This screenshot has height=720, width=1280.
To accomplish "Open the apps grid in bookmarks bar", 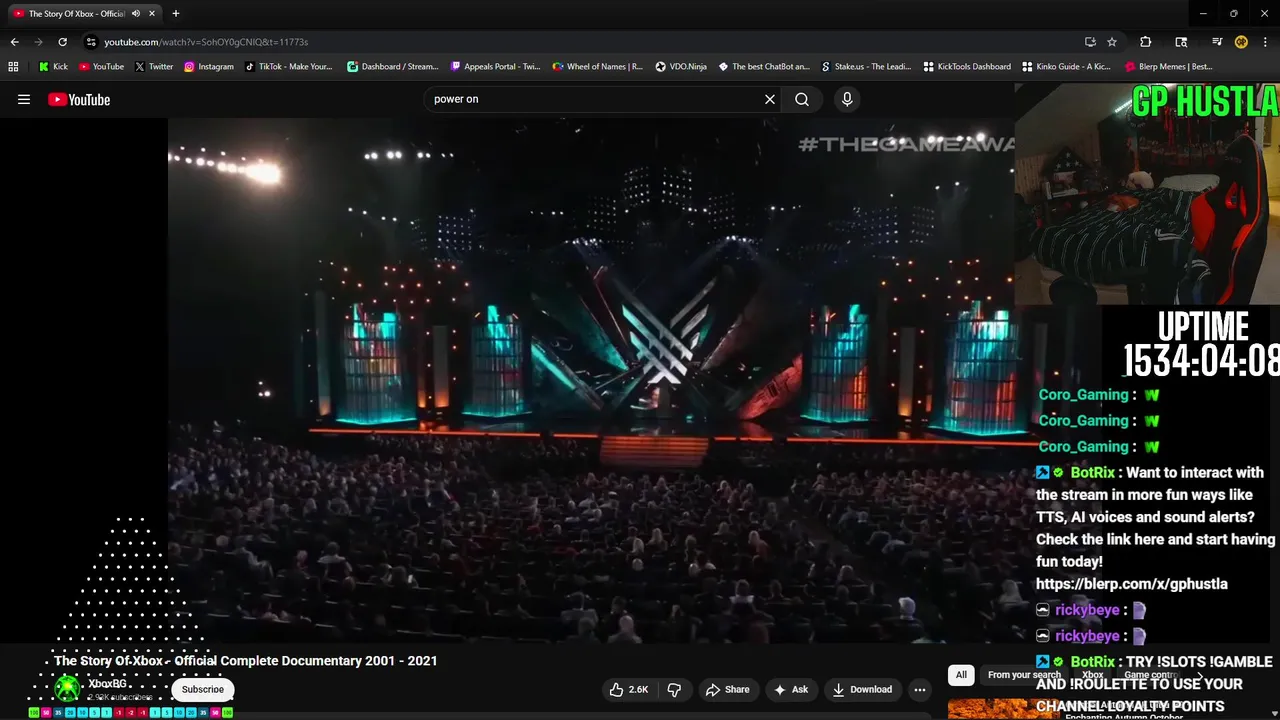I will tap(13, 67).
